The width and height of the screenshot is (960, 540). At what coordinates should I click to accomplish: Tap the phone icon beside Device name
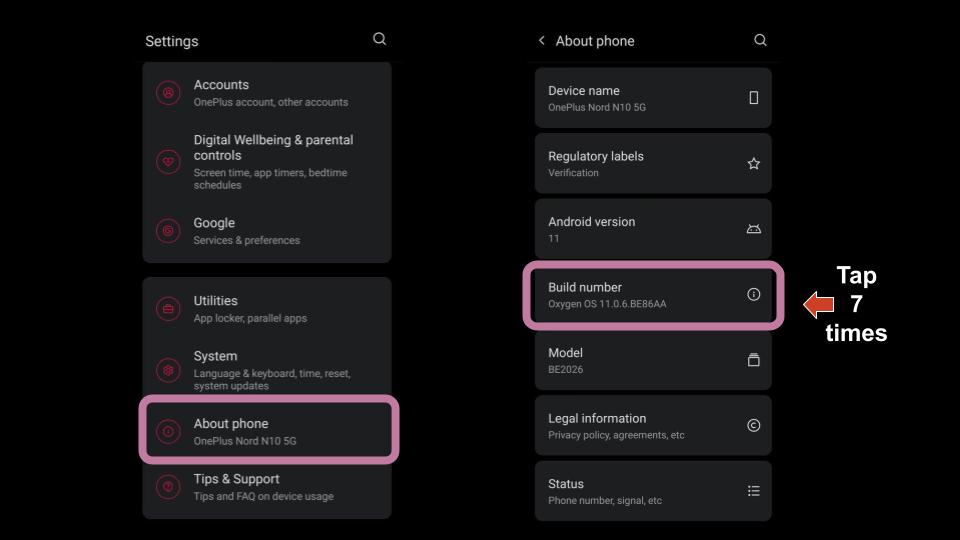[x=754, y=98]
